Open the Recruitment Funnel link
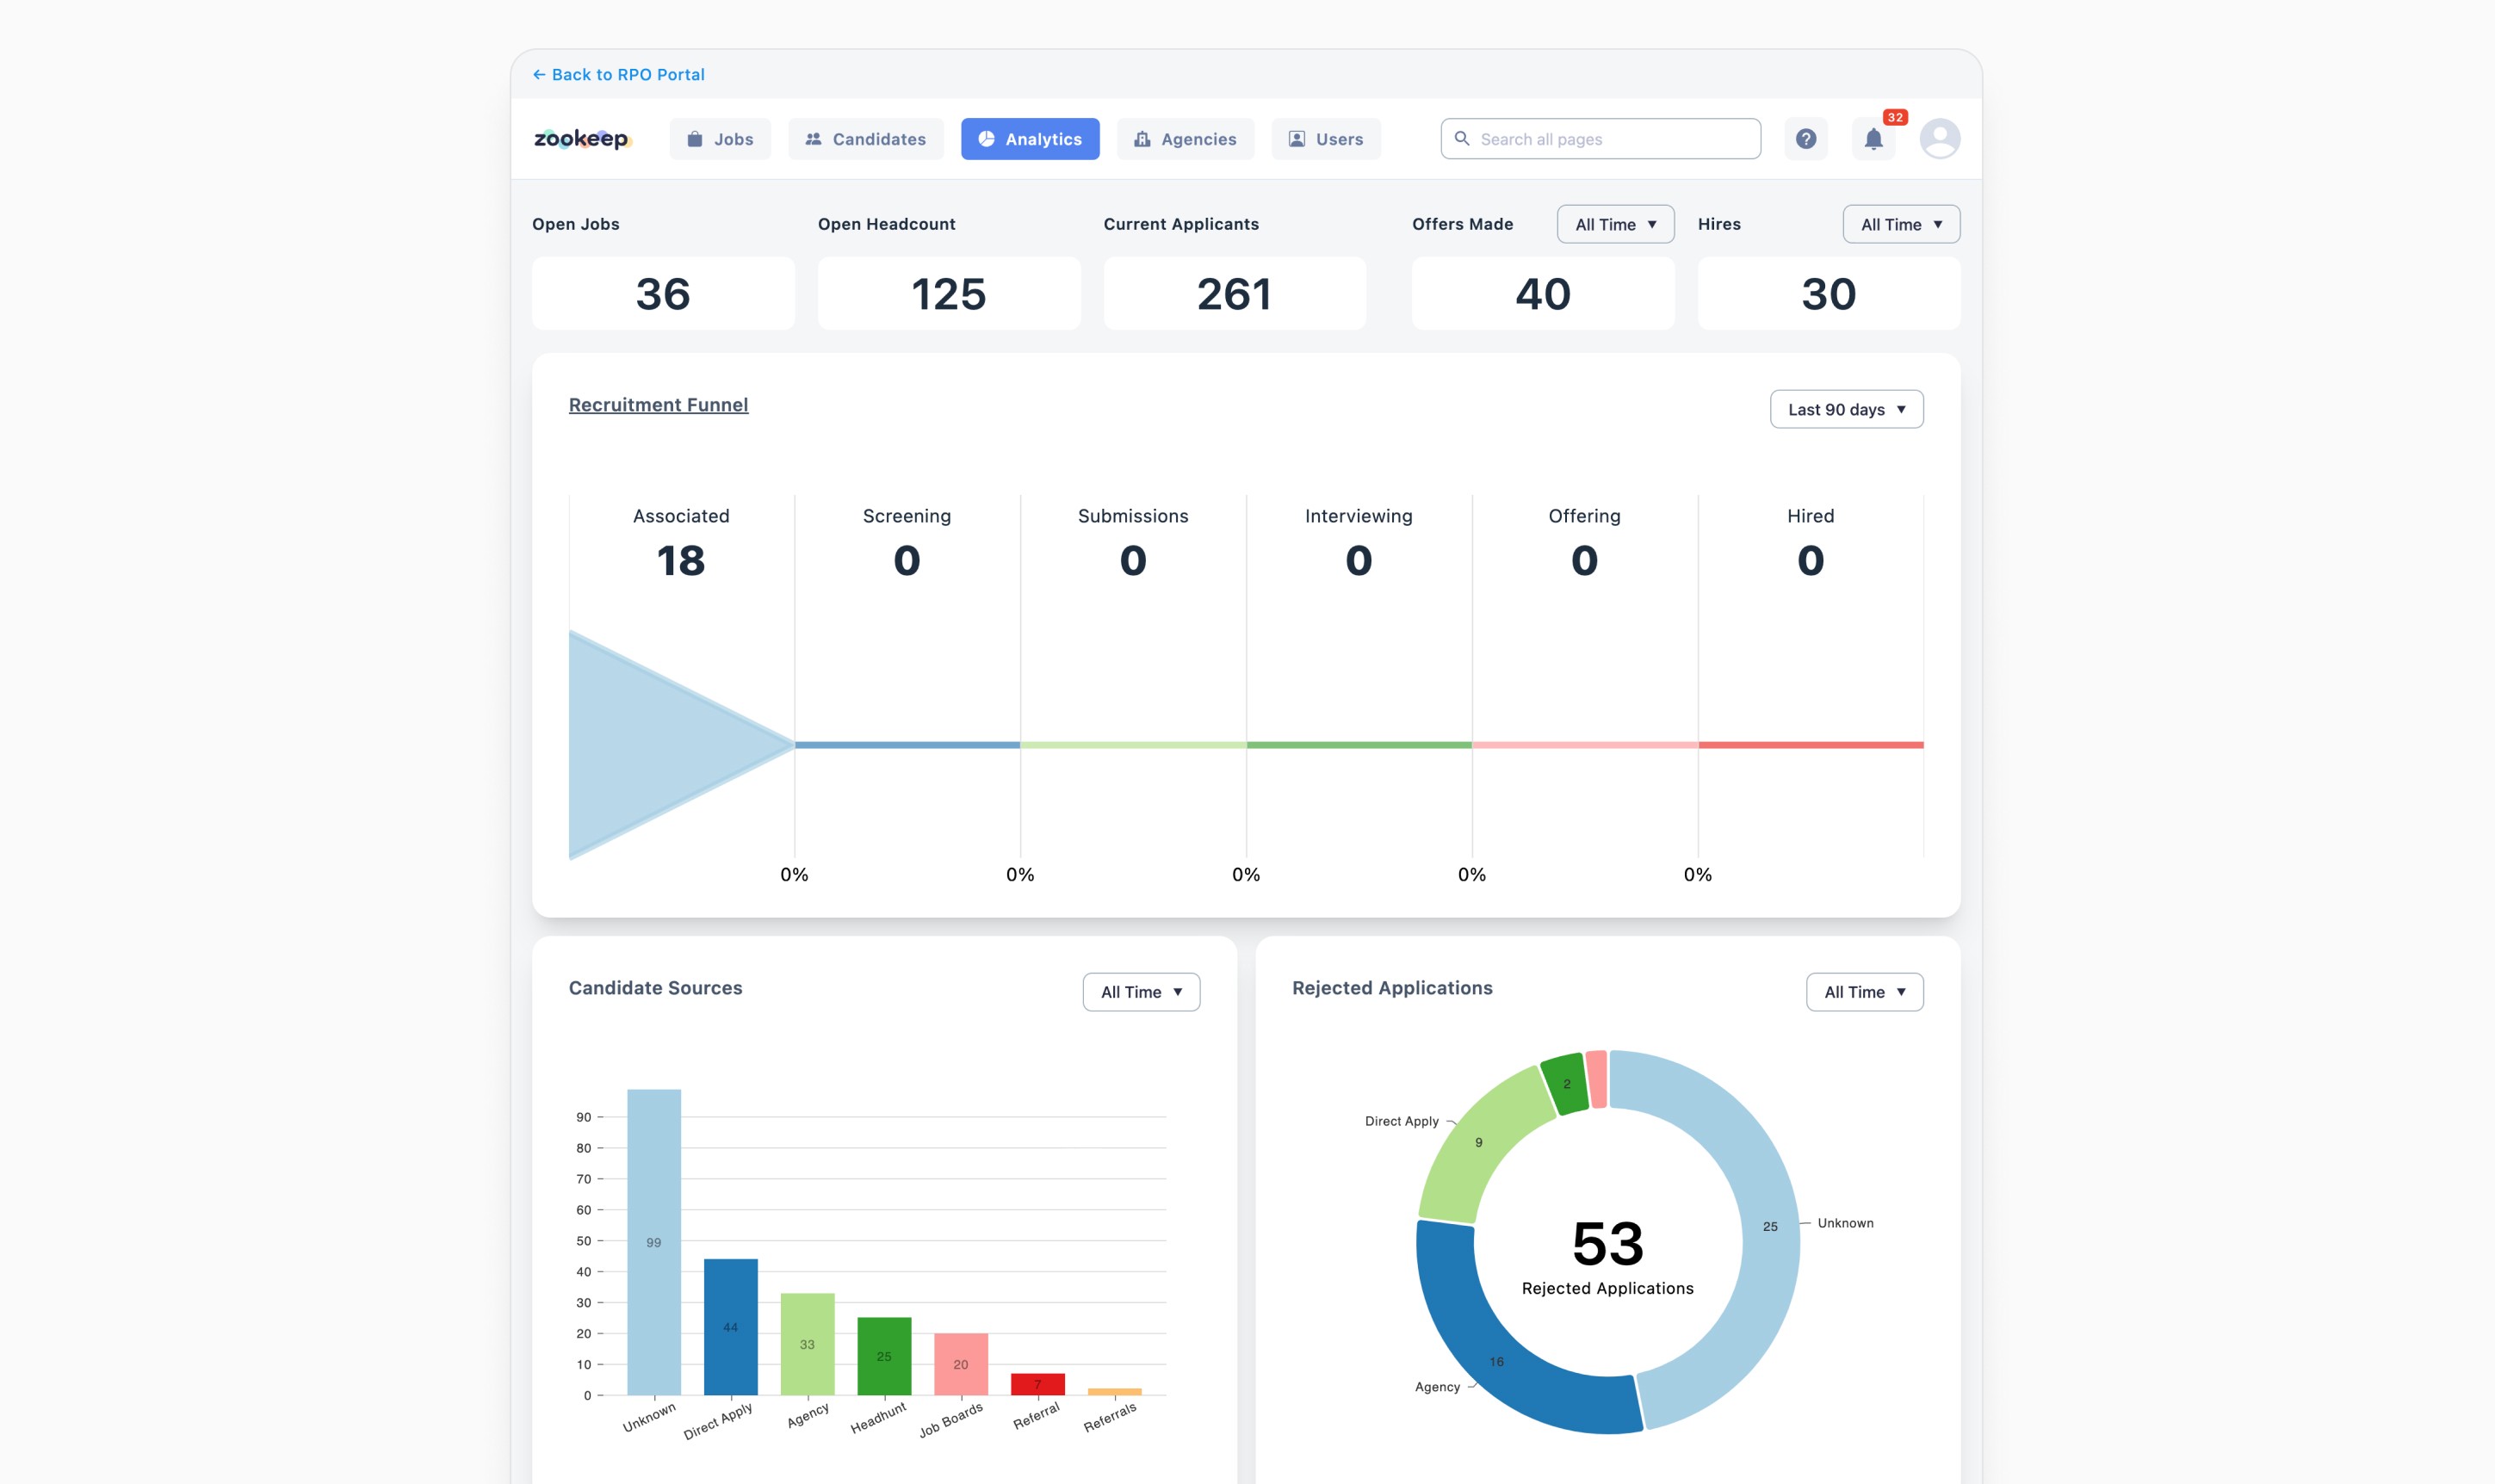Image resolution: width=2495 pixels, height=1484 pixels. point(658,405)
